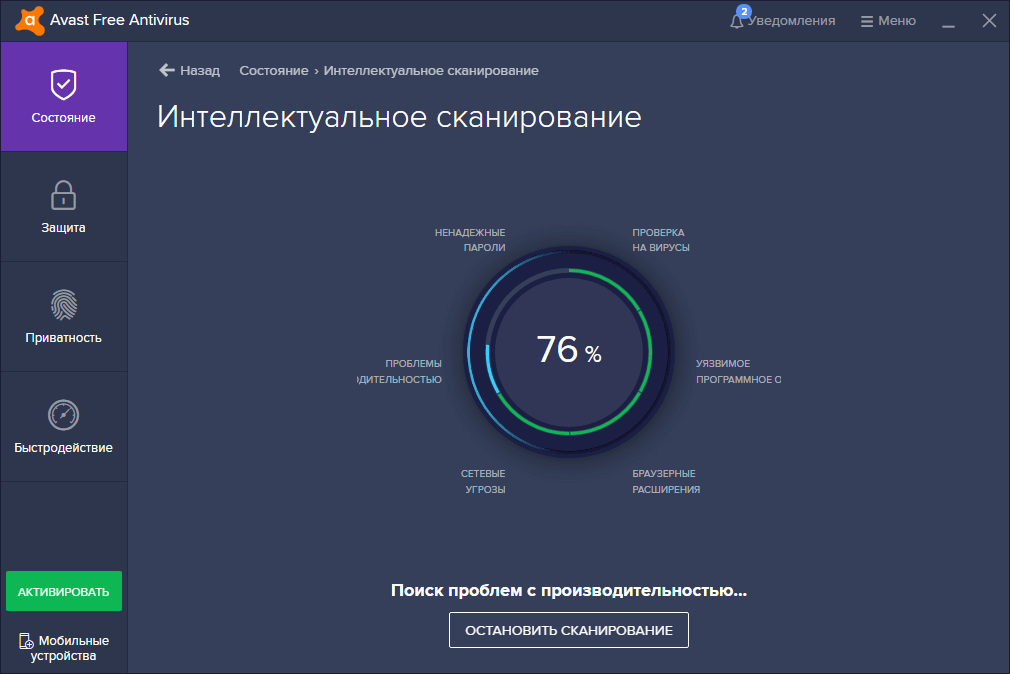Click the green АКТИВИРОВАТЬ button
Image resolution: width=1010 pixels, height=674 pixels.
point(63,591)
